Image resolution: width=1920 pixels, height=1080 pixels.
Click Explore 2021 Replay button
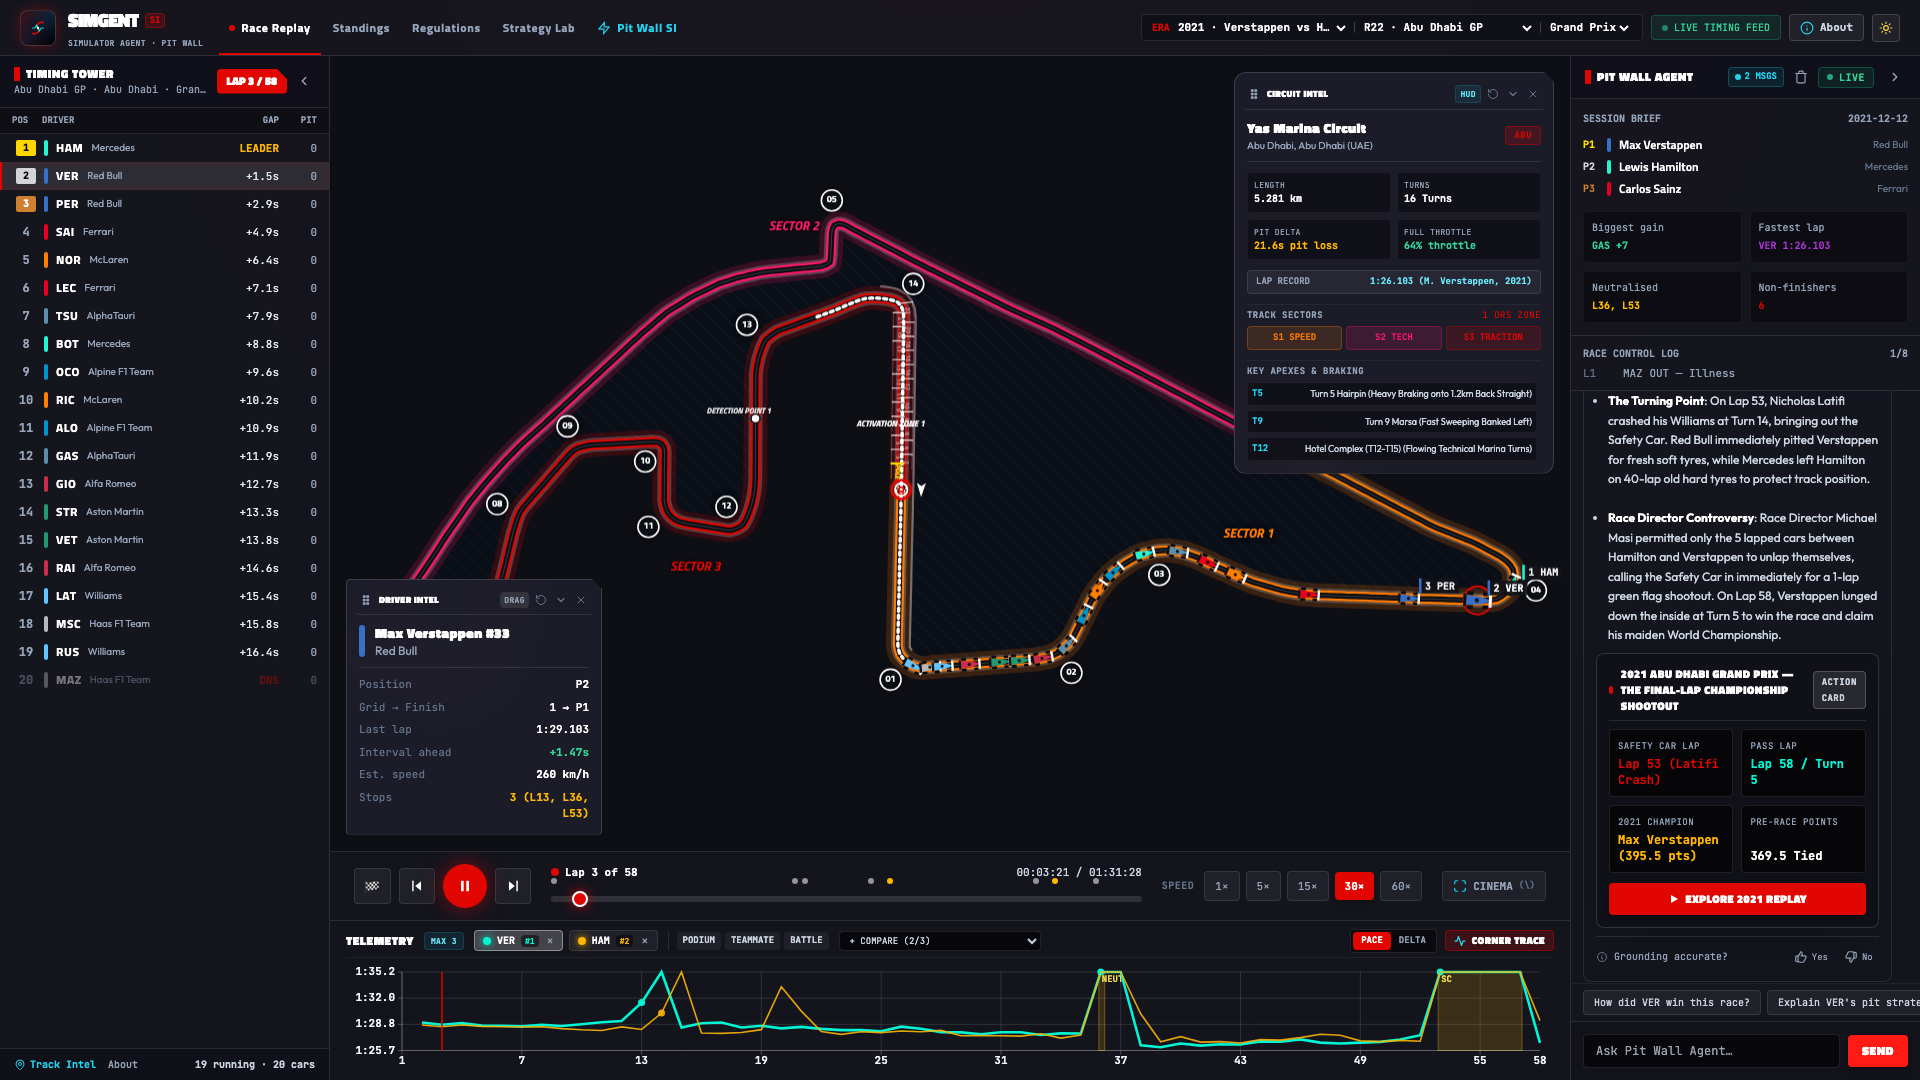coord(1737,899)
